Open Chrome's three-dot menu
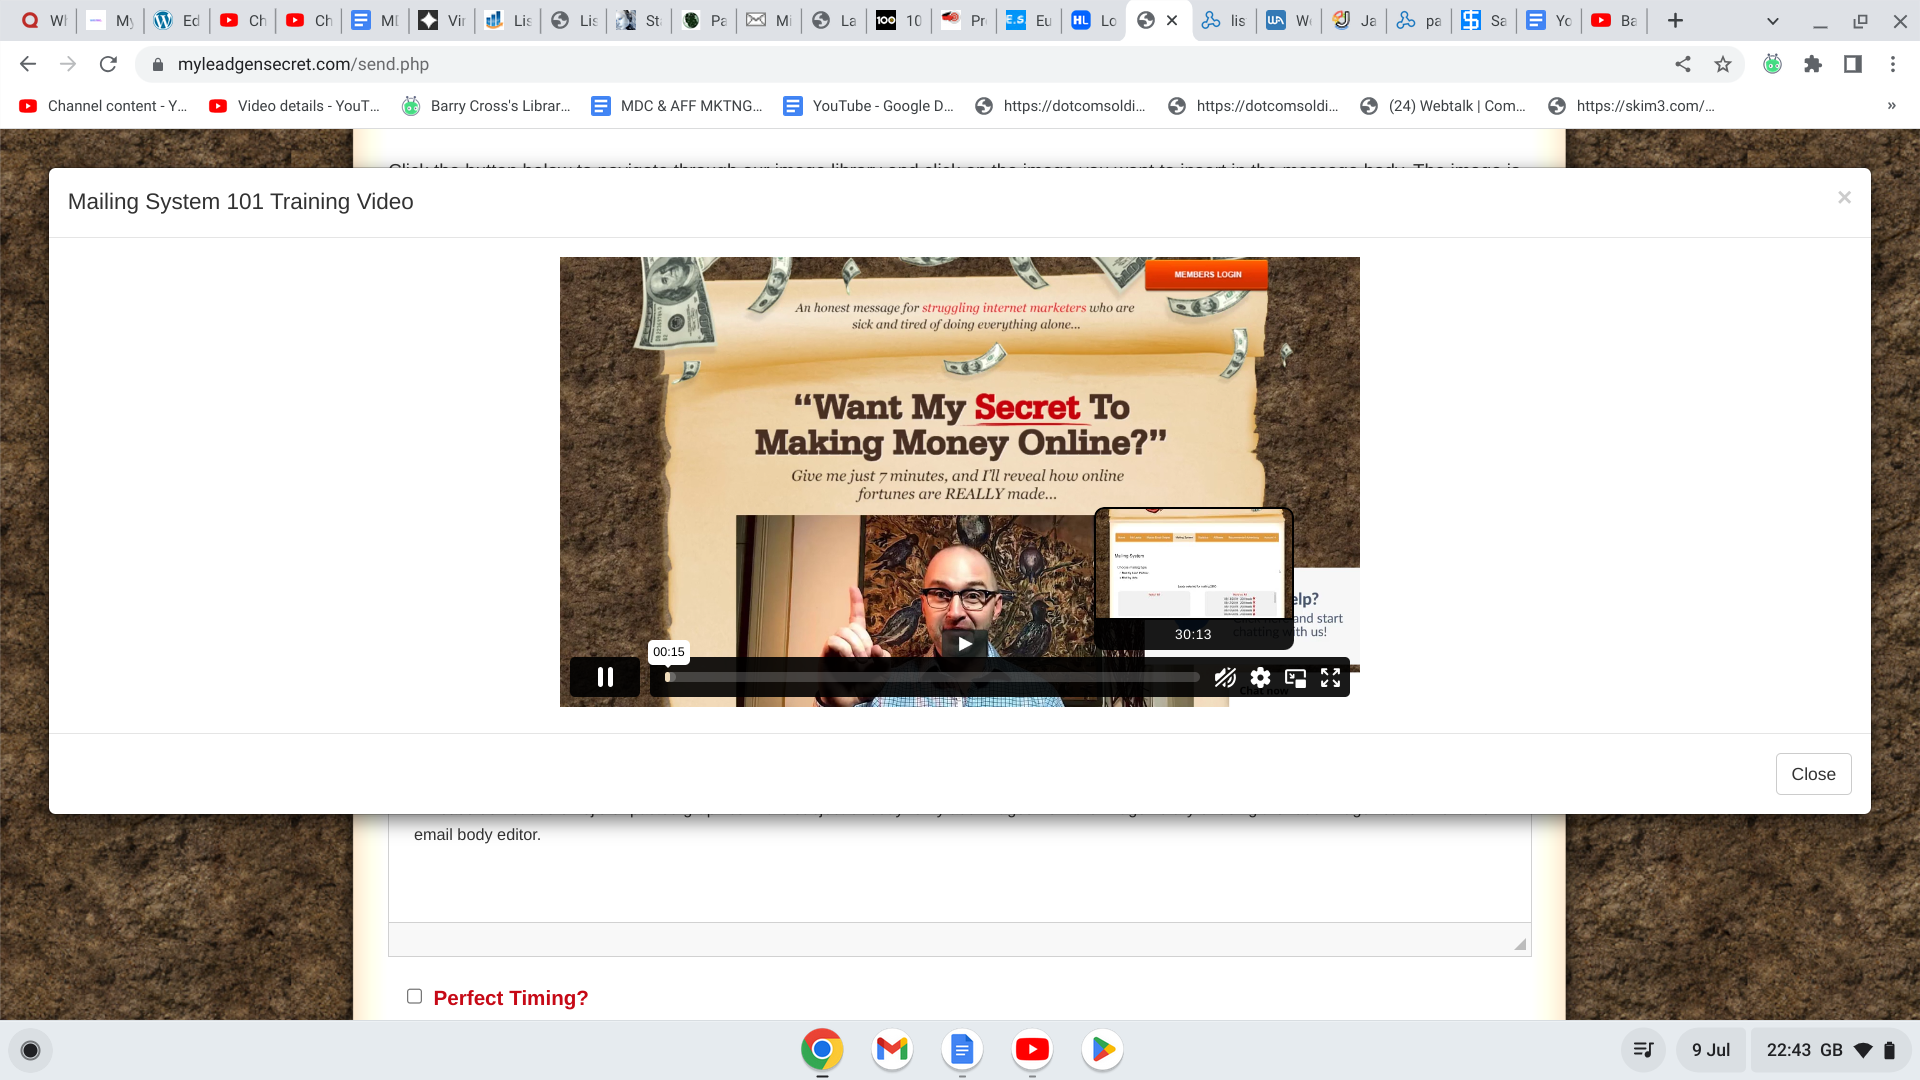The image size is (1920, 1080). pyautogui.click(x=1892, y=63)
